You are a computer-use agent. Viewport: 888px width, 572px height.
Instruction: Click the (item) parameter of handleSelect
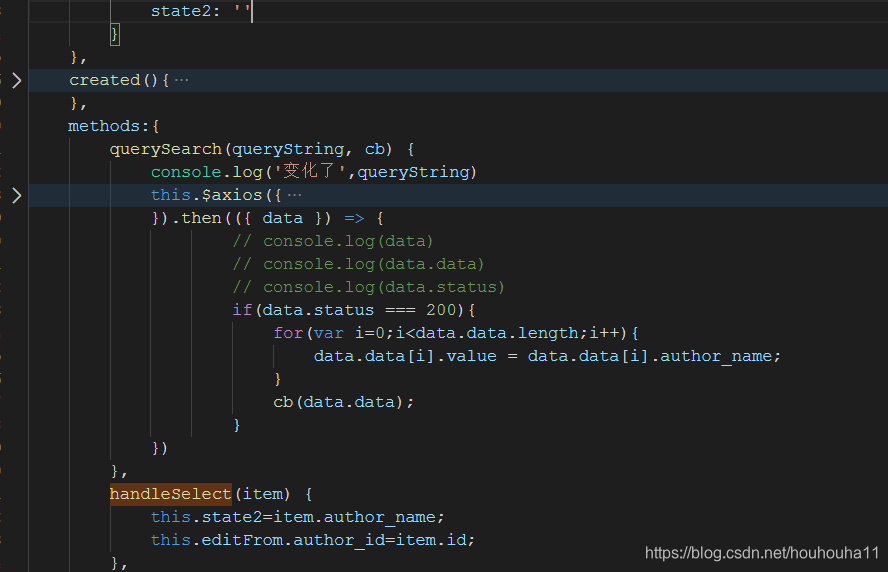tap(263, 494)
